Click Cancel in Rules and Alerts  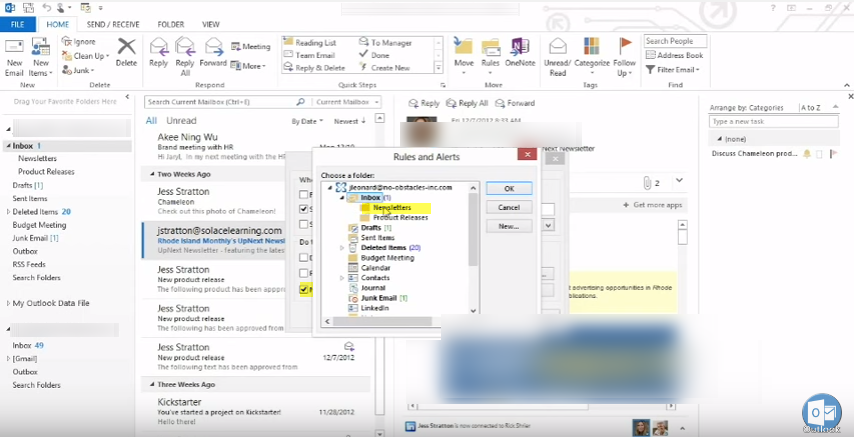click(x=509, y=207)
